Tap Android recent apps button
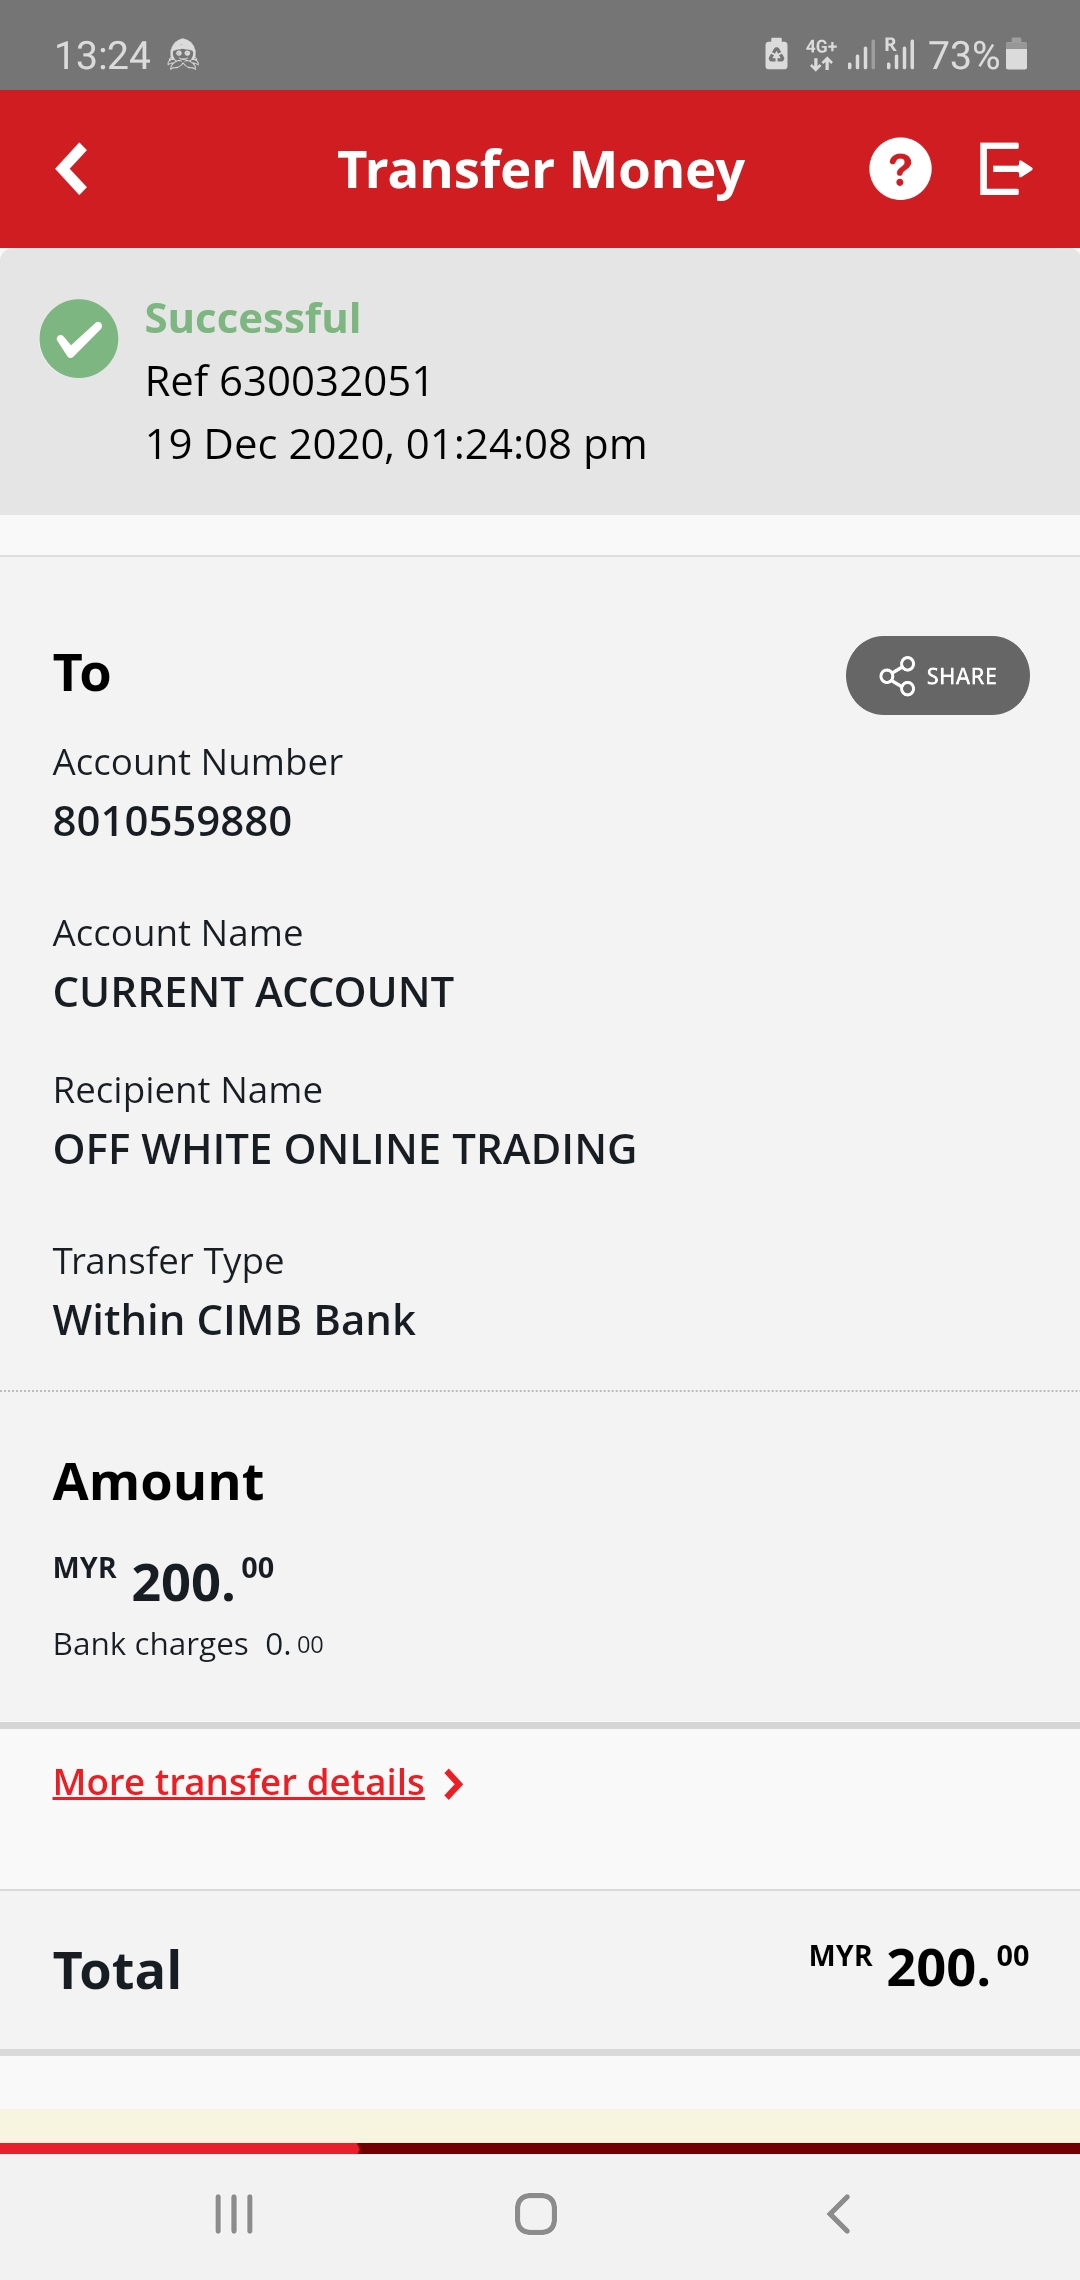Image resolution: width=1080 pixels, height=2280 pixels. tap(234, 2214)
